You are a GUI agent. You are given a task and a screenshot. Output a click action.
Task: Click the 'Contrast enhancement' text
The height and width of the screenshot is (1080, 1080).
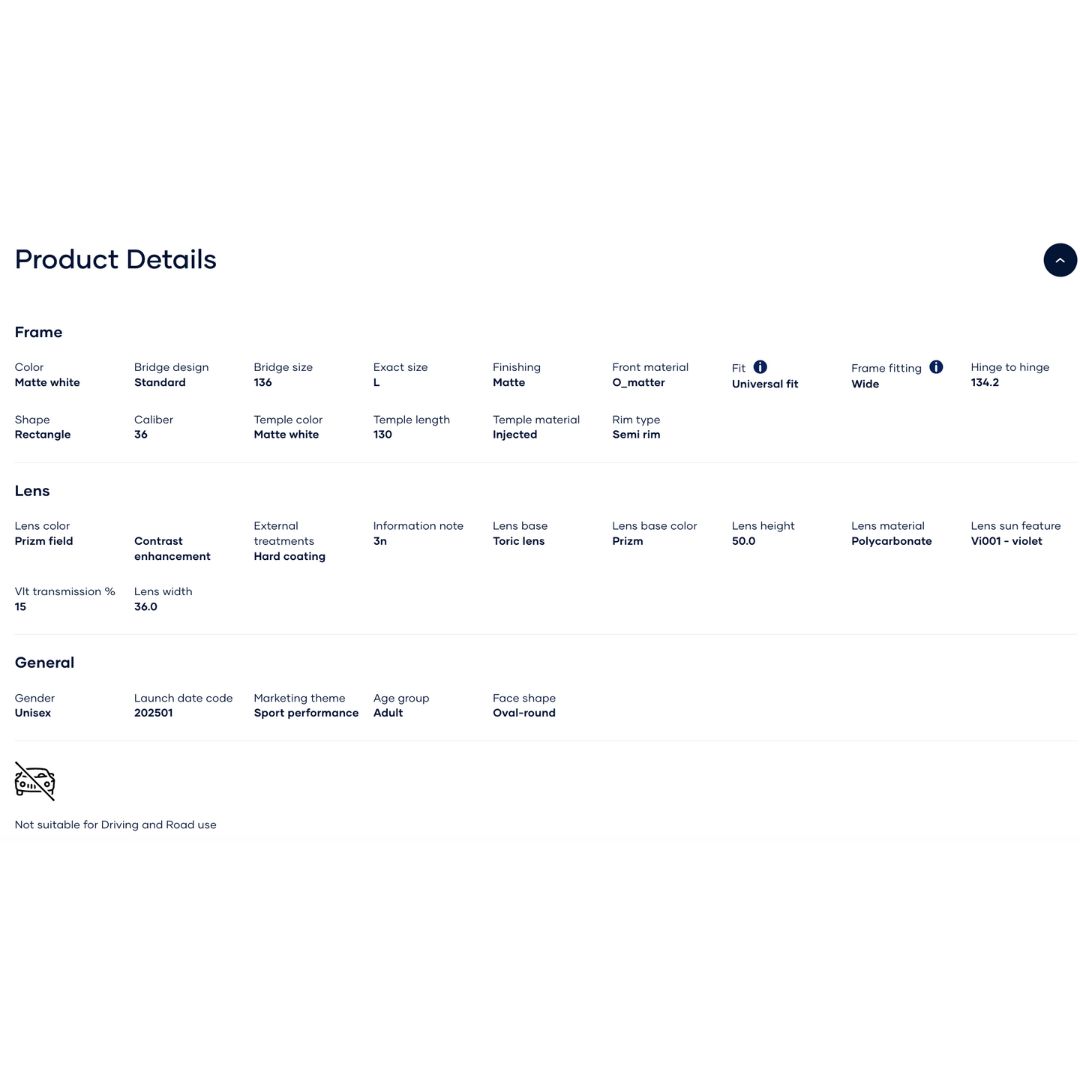(x=172, y=549)
